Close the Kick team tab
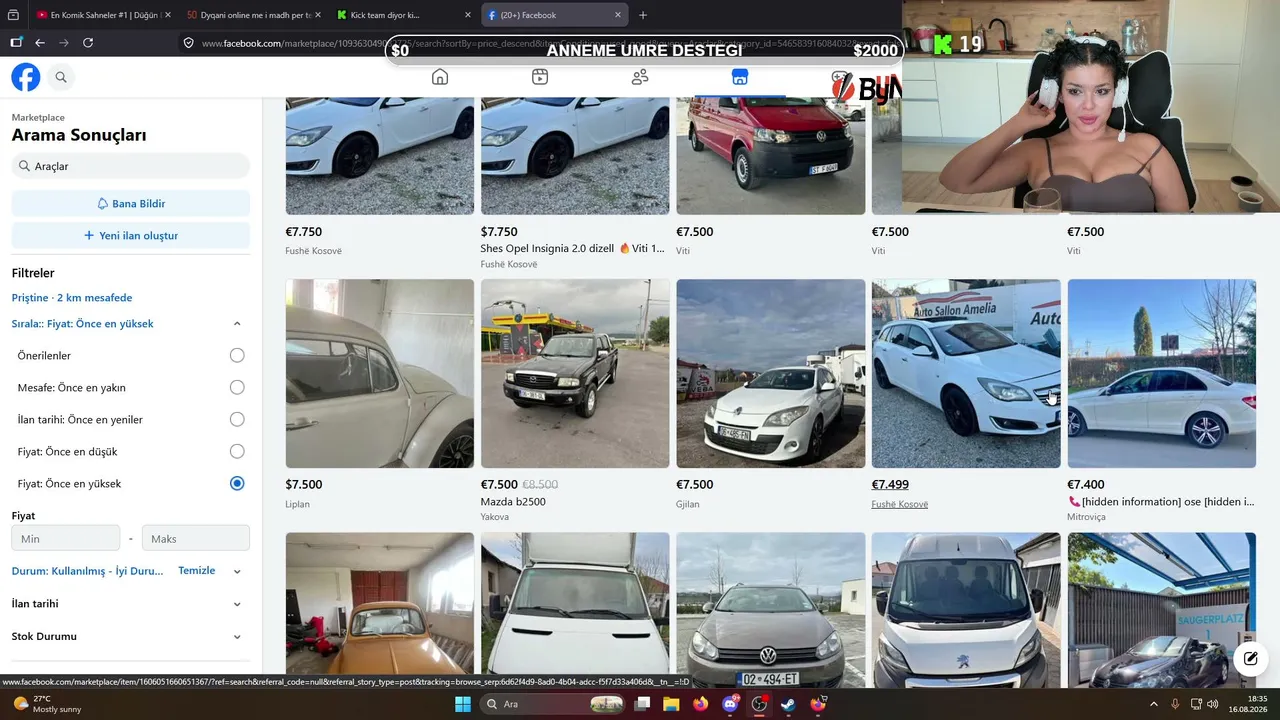Viewport: 1280px width, 720px height. click(467, 15)
